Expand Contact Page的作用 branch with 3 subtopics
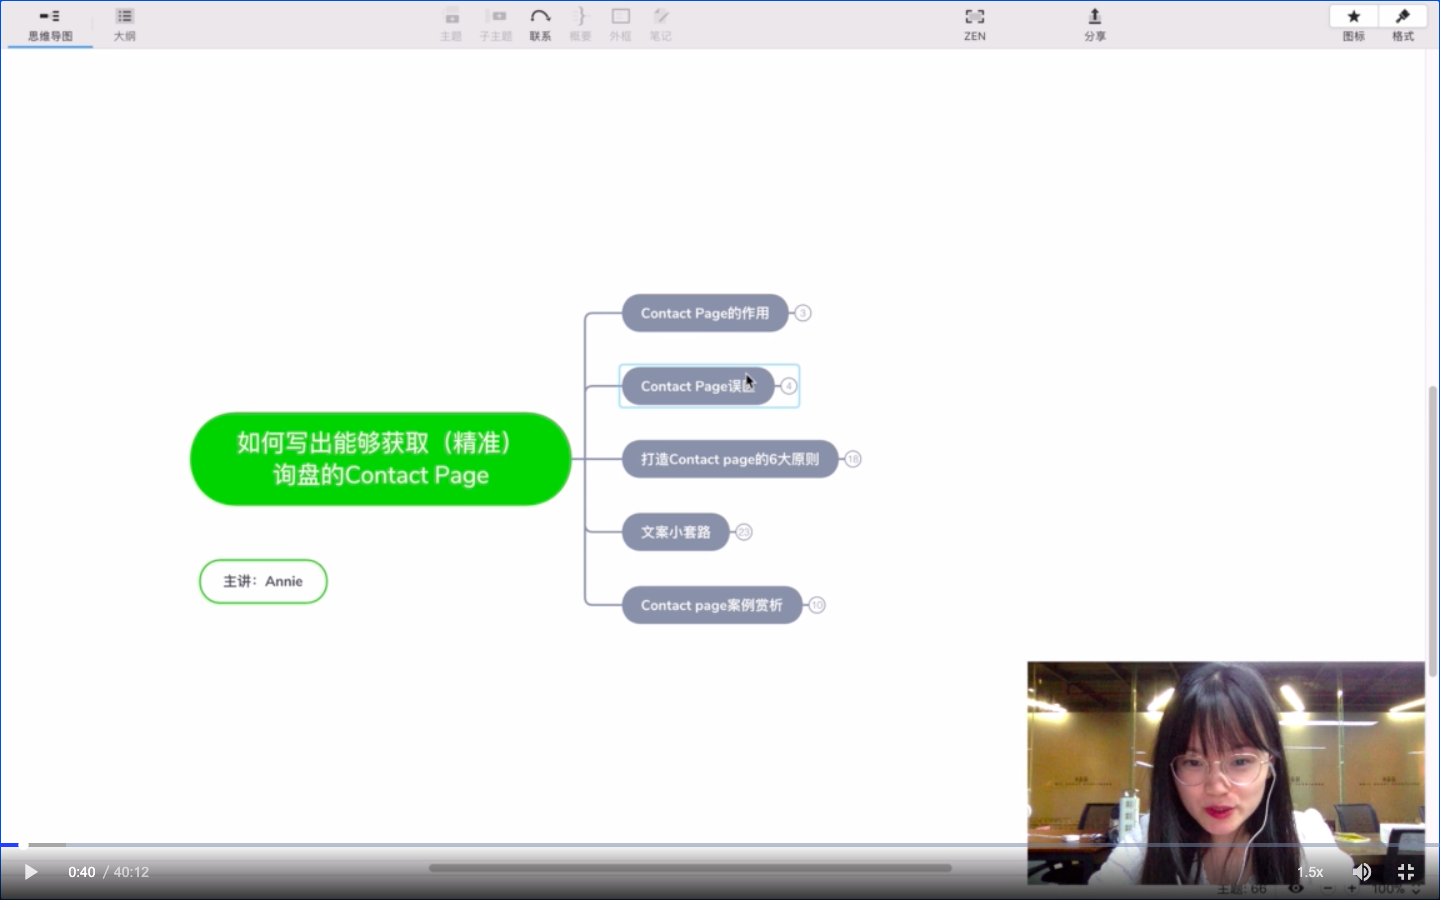This screenshot has width=1440, height=900. click(803, 313)
